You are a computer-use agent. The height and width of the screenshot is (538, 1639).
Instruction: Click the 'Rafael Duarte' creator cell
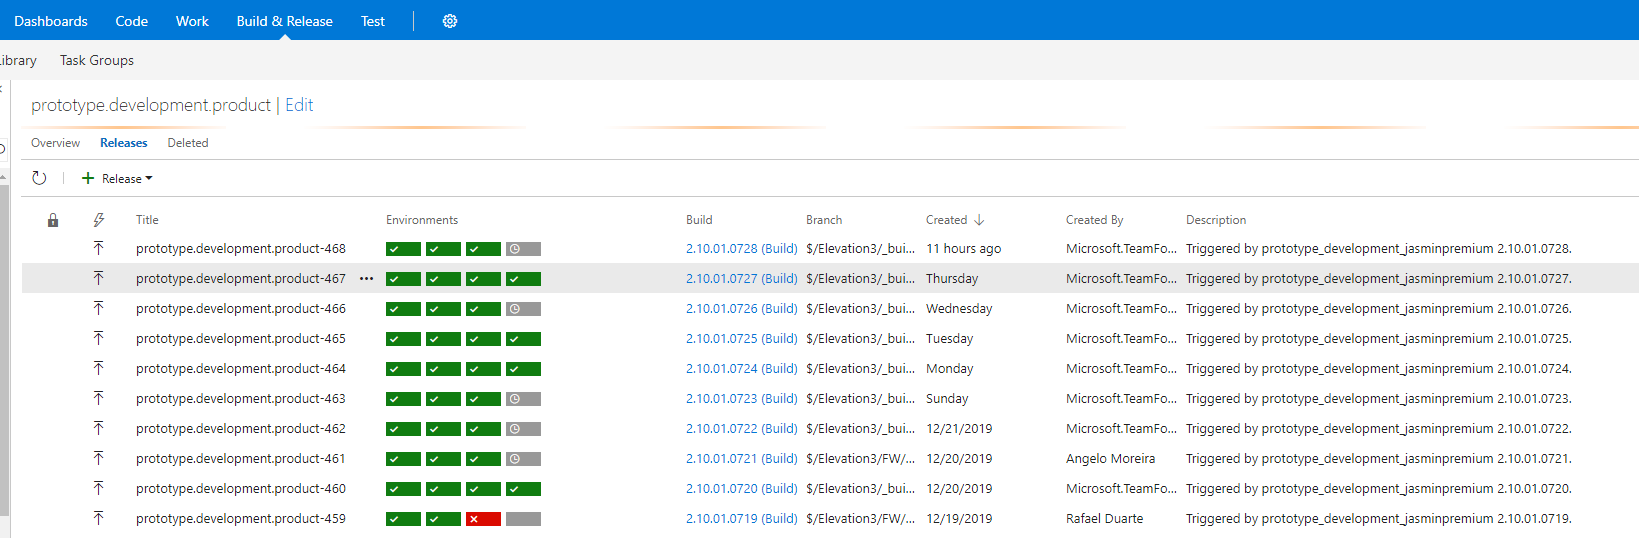click(1104, 519)
